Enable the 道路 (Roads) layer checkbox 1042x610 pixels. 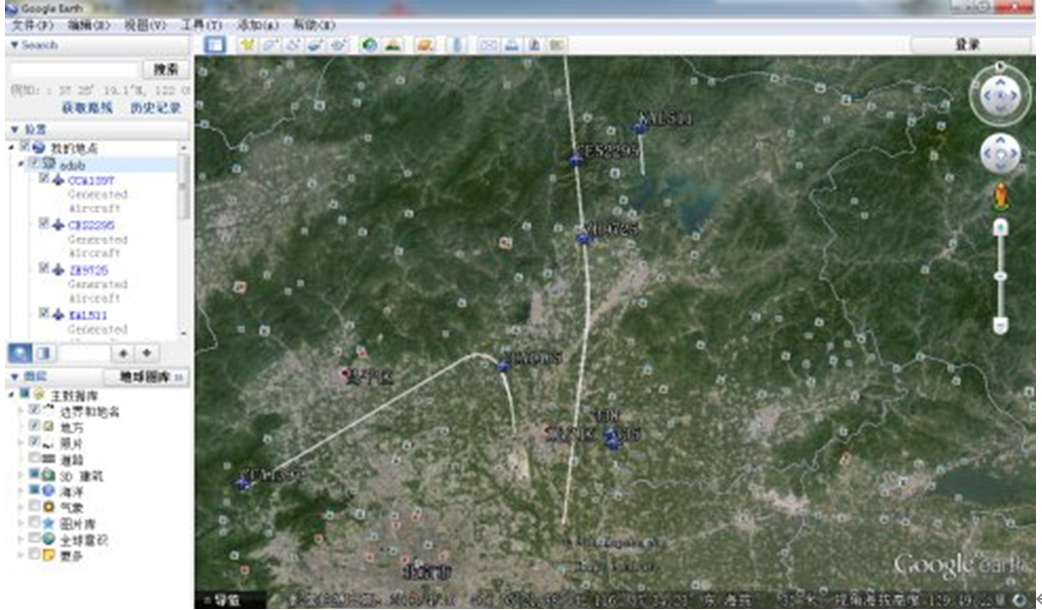[35, 458]
